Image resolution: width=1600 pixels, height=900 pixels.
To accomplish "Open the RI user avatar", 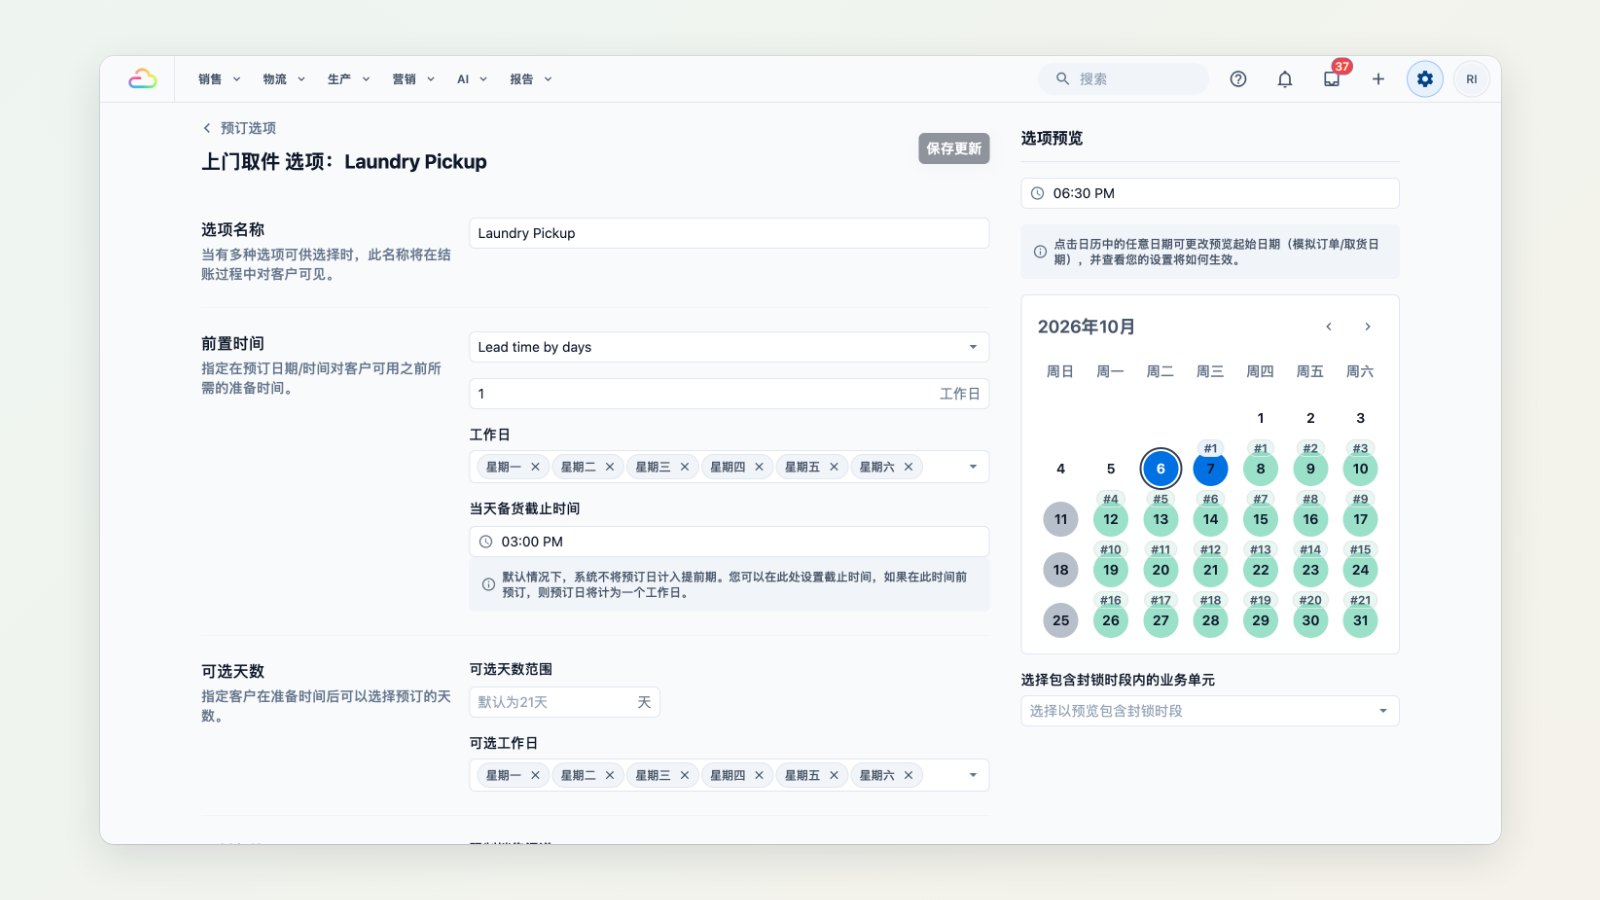I will (1472, 79).
